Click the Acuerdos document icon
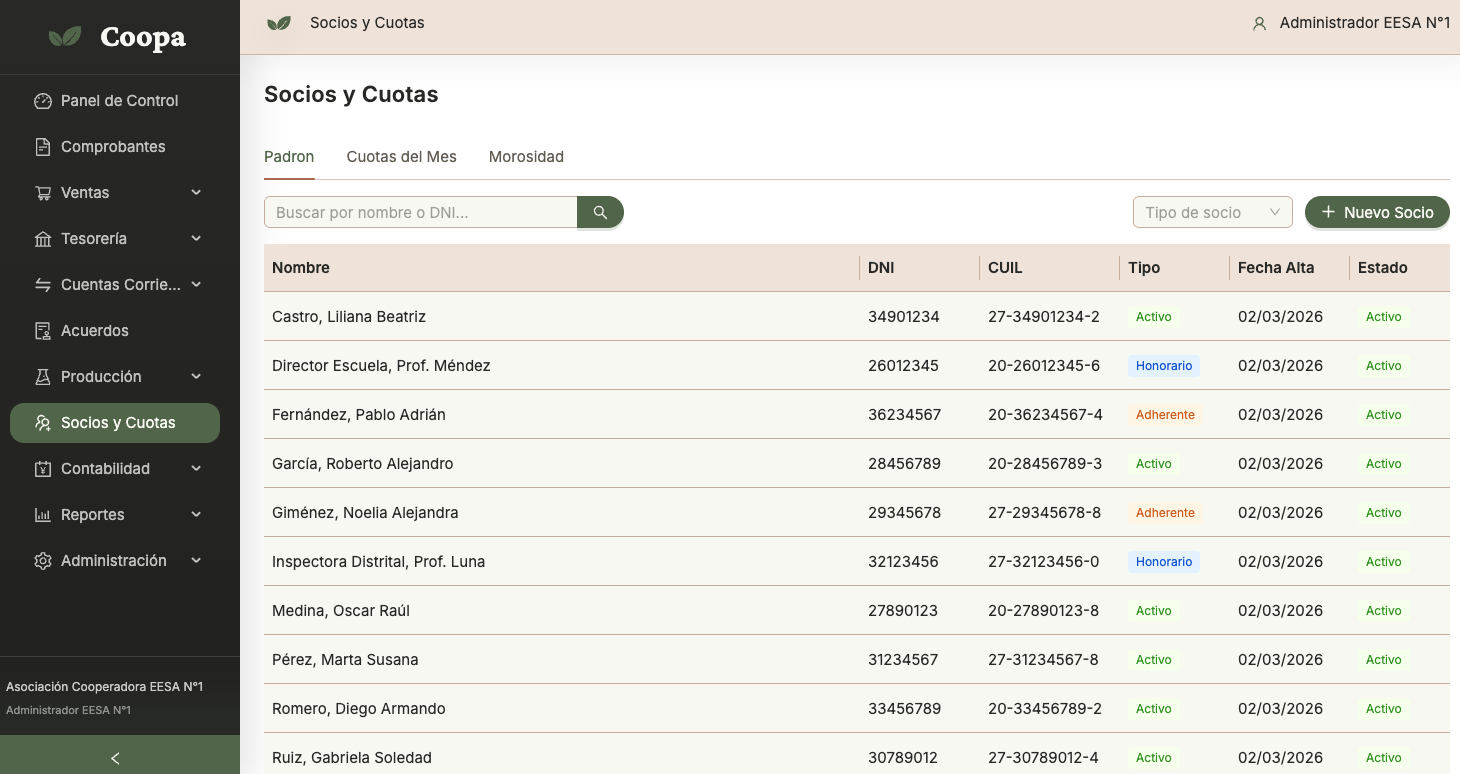 [x=43, y=331]
